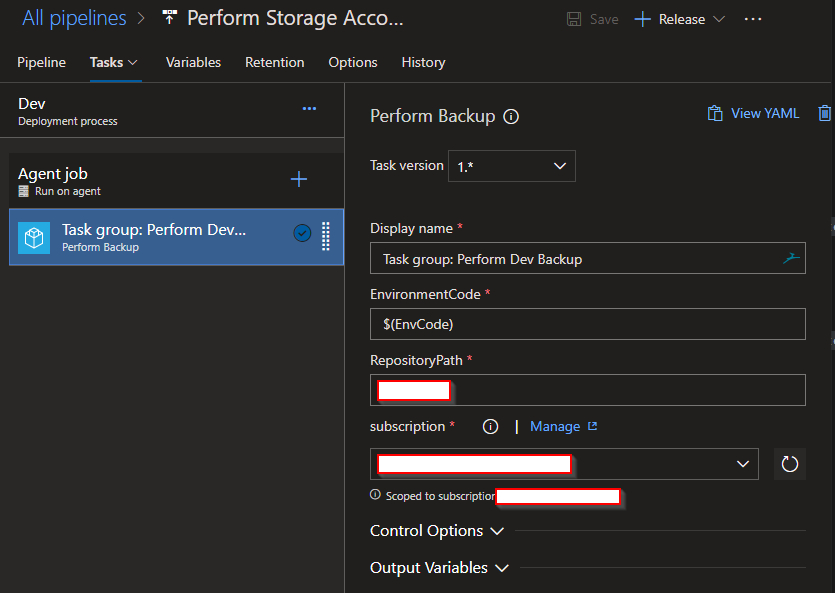Click the Perform Backup info icon
Screen dimensions: 835x593
511,116
